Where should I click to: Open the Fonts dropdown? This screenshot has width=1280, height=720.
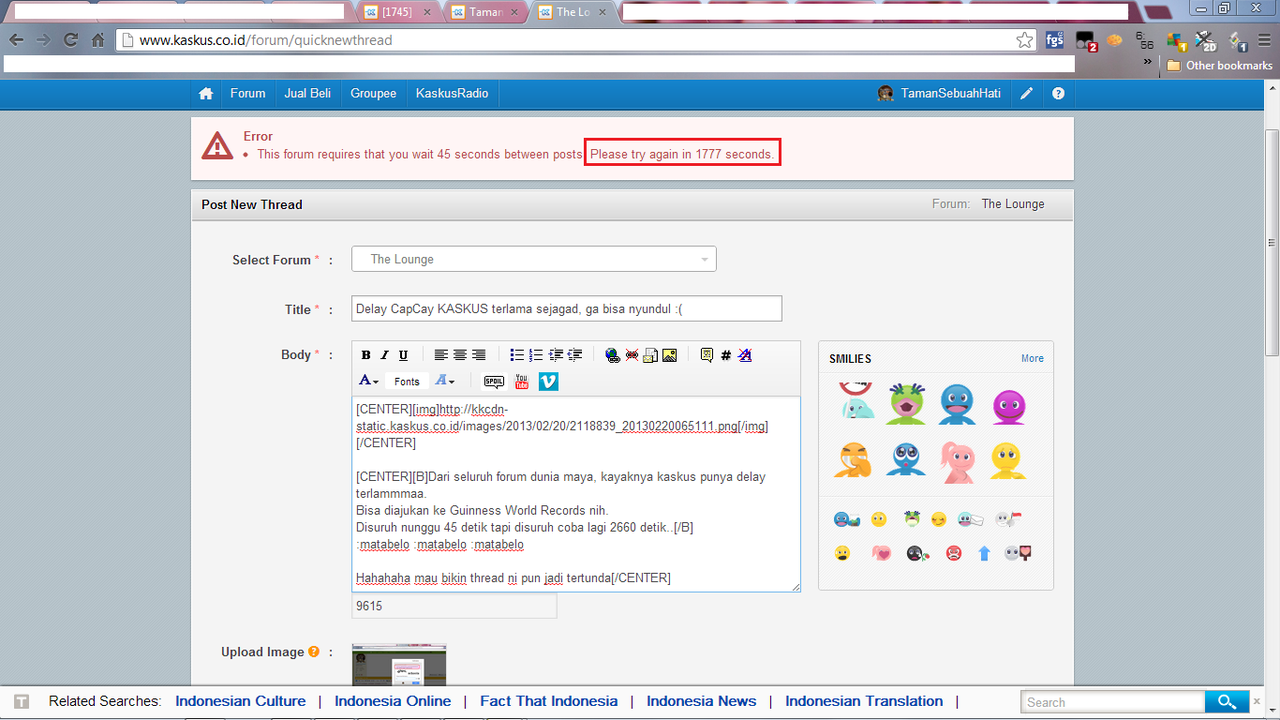407,381
